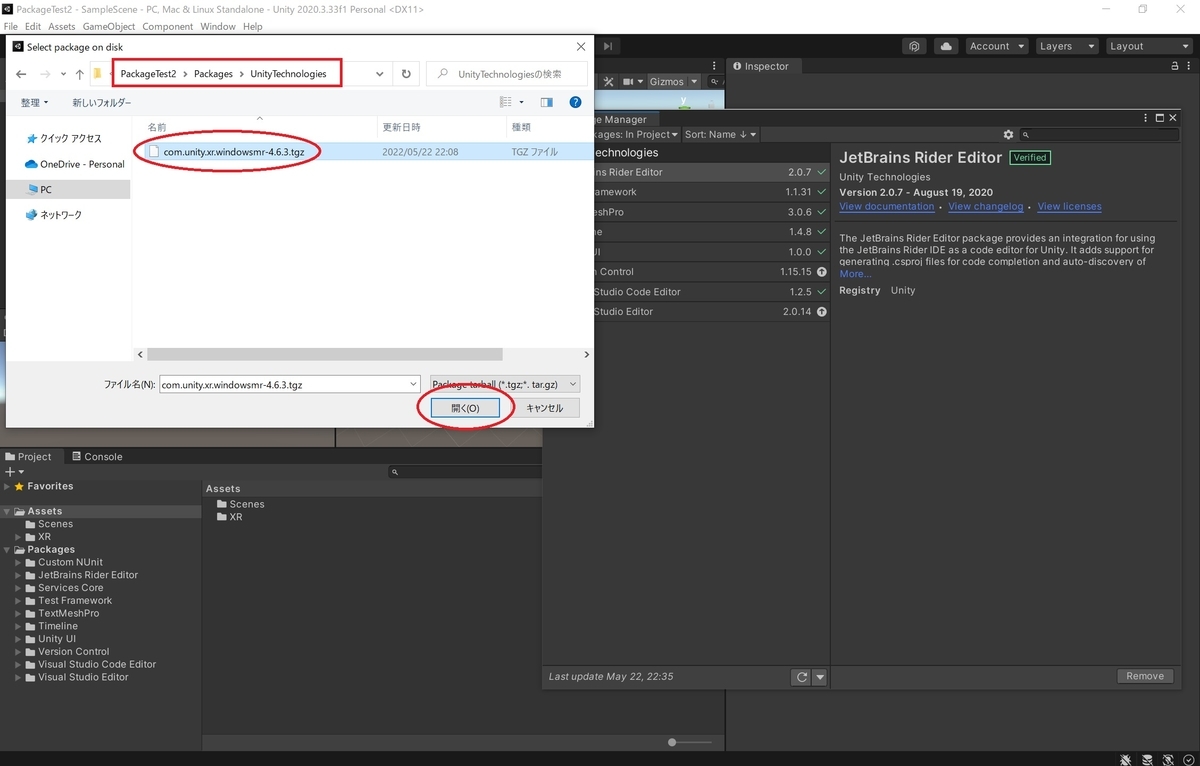Select Visual Studio Code Editor package row
This screenshot has width=1200, height=766.
687,292
